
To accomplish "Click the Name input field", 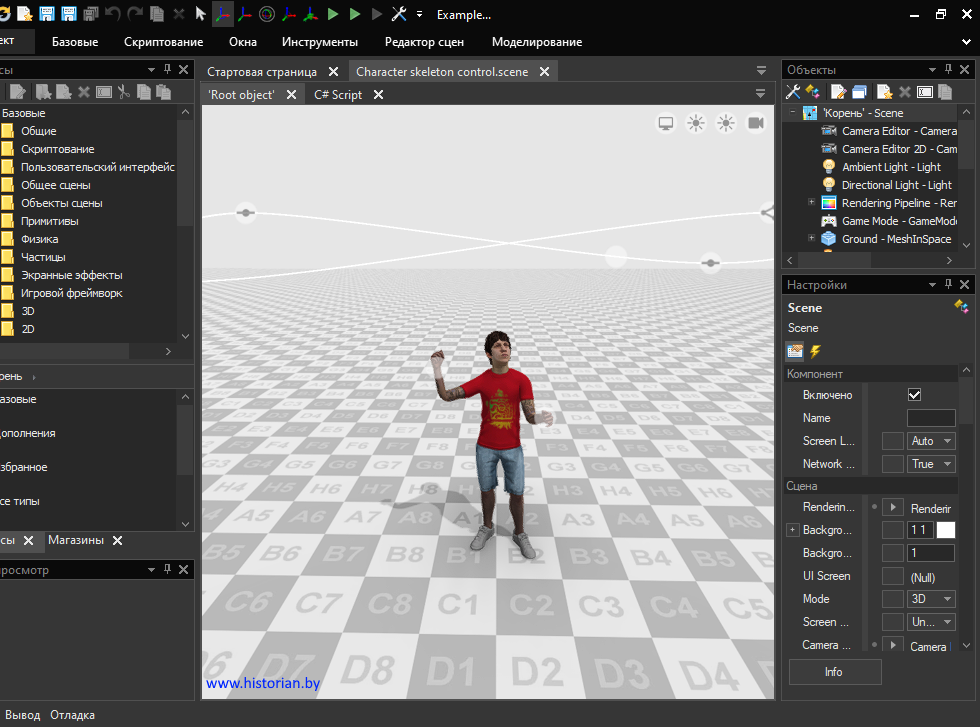I will (930, 418).
